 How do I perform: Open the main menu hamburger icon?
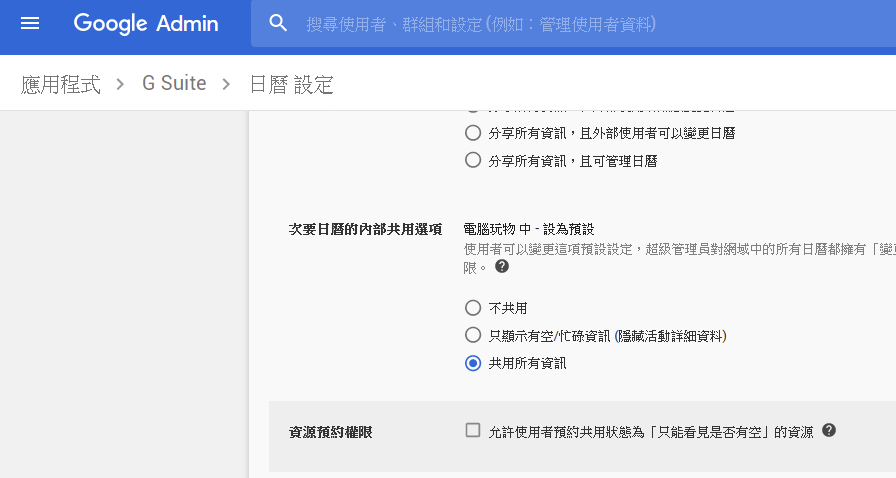(30, 23)
